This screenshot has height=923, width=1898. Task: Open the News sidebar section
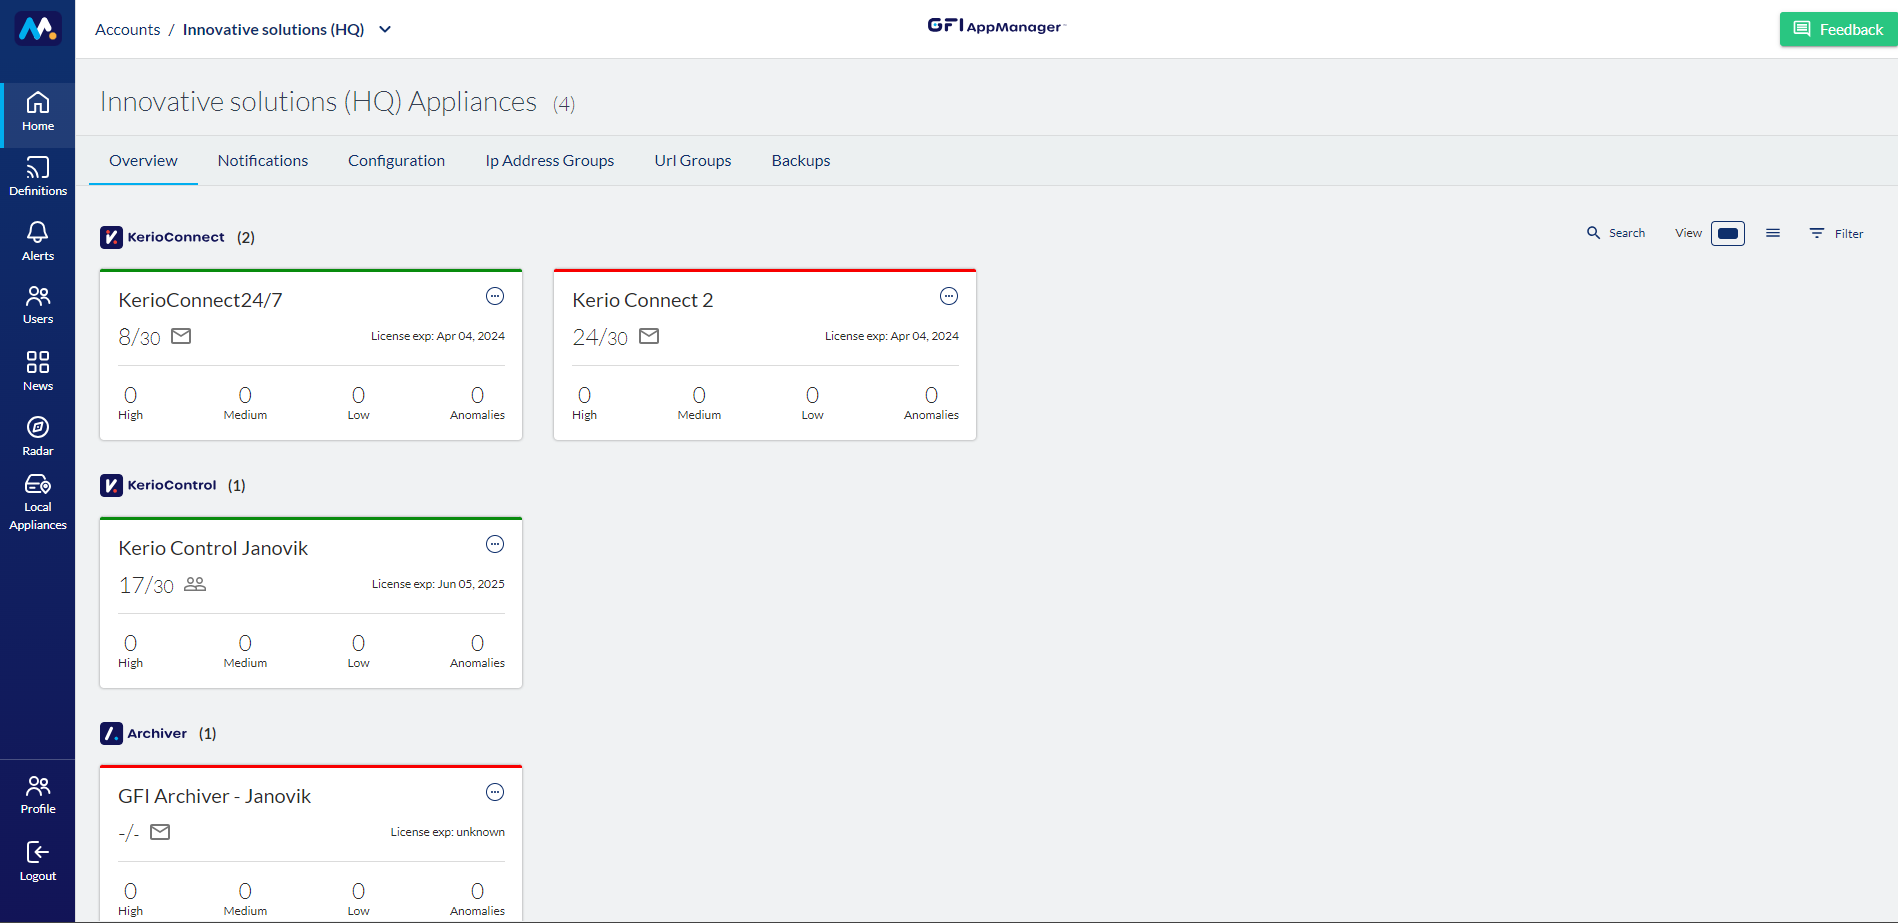(x=38, y=370)
